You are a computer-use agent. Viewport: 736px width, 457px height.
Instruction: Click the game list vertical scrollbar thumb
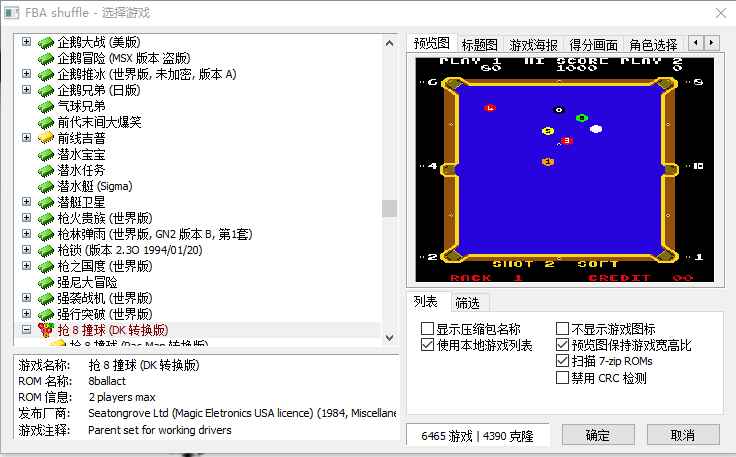point(390,207)
